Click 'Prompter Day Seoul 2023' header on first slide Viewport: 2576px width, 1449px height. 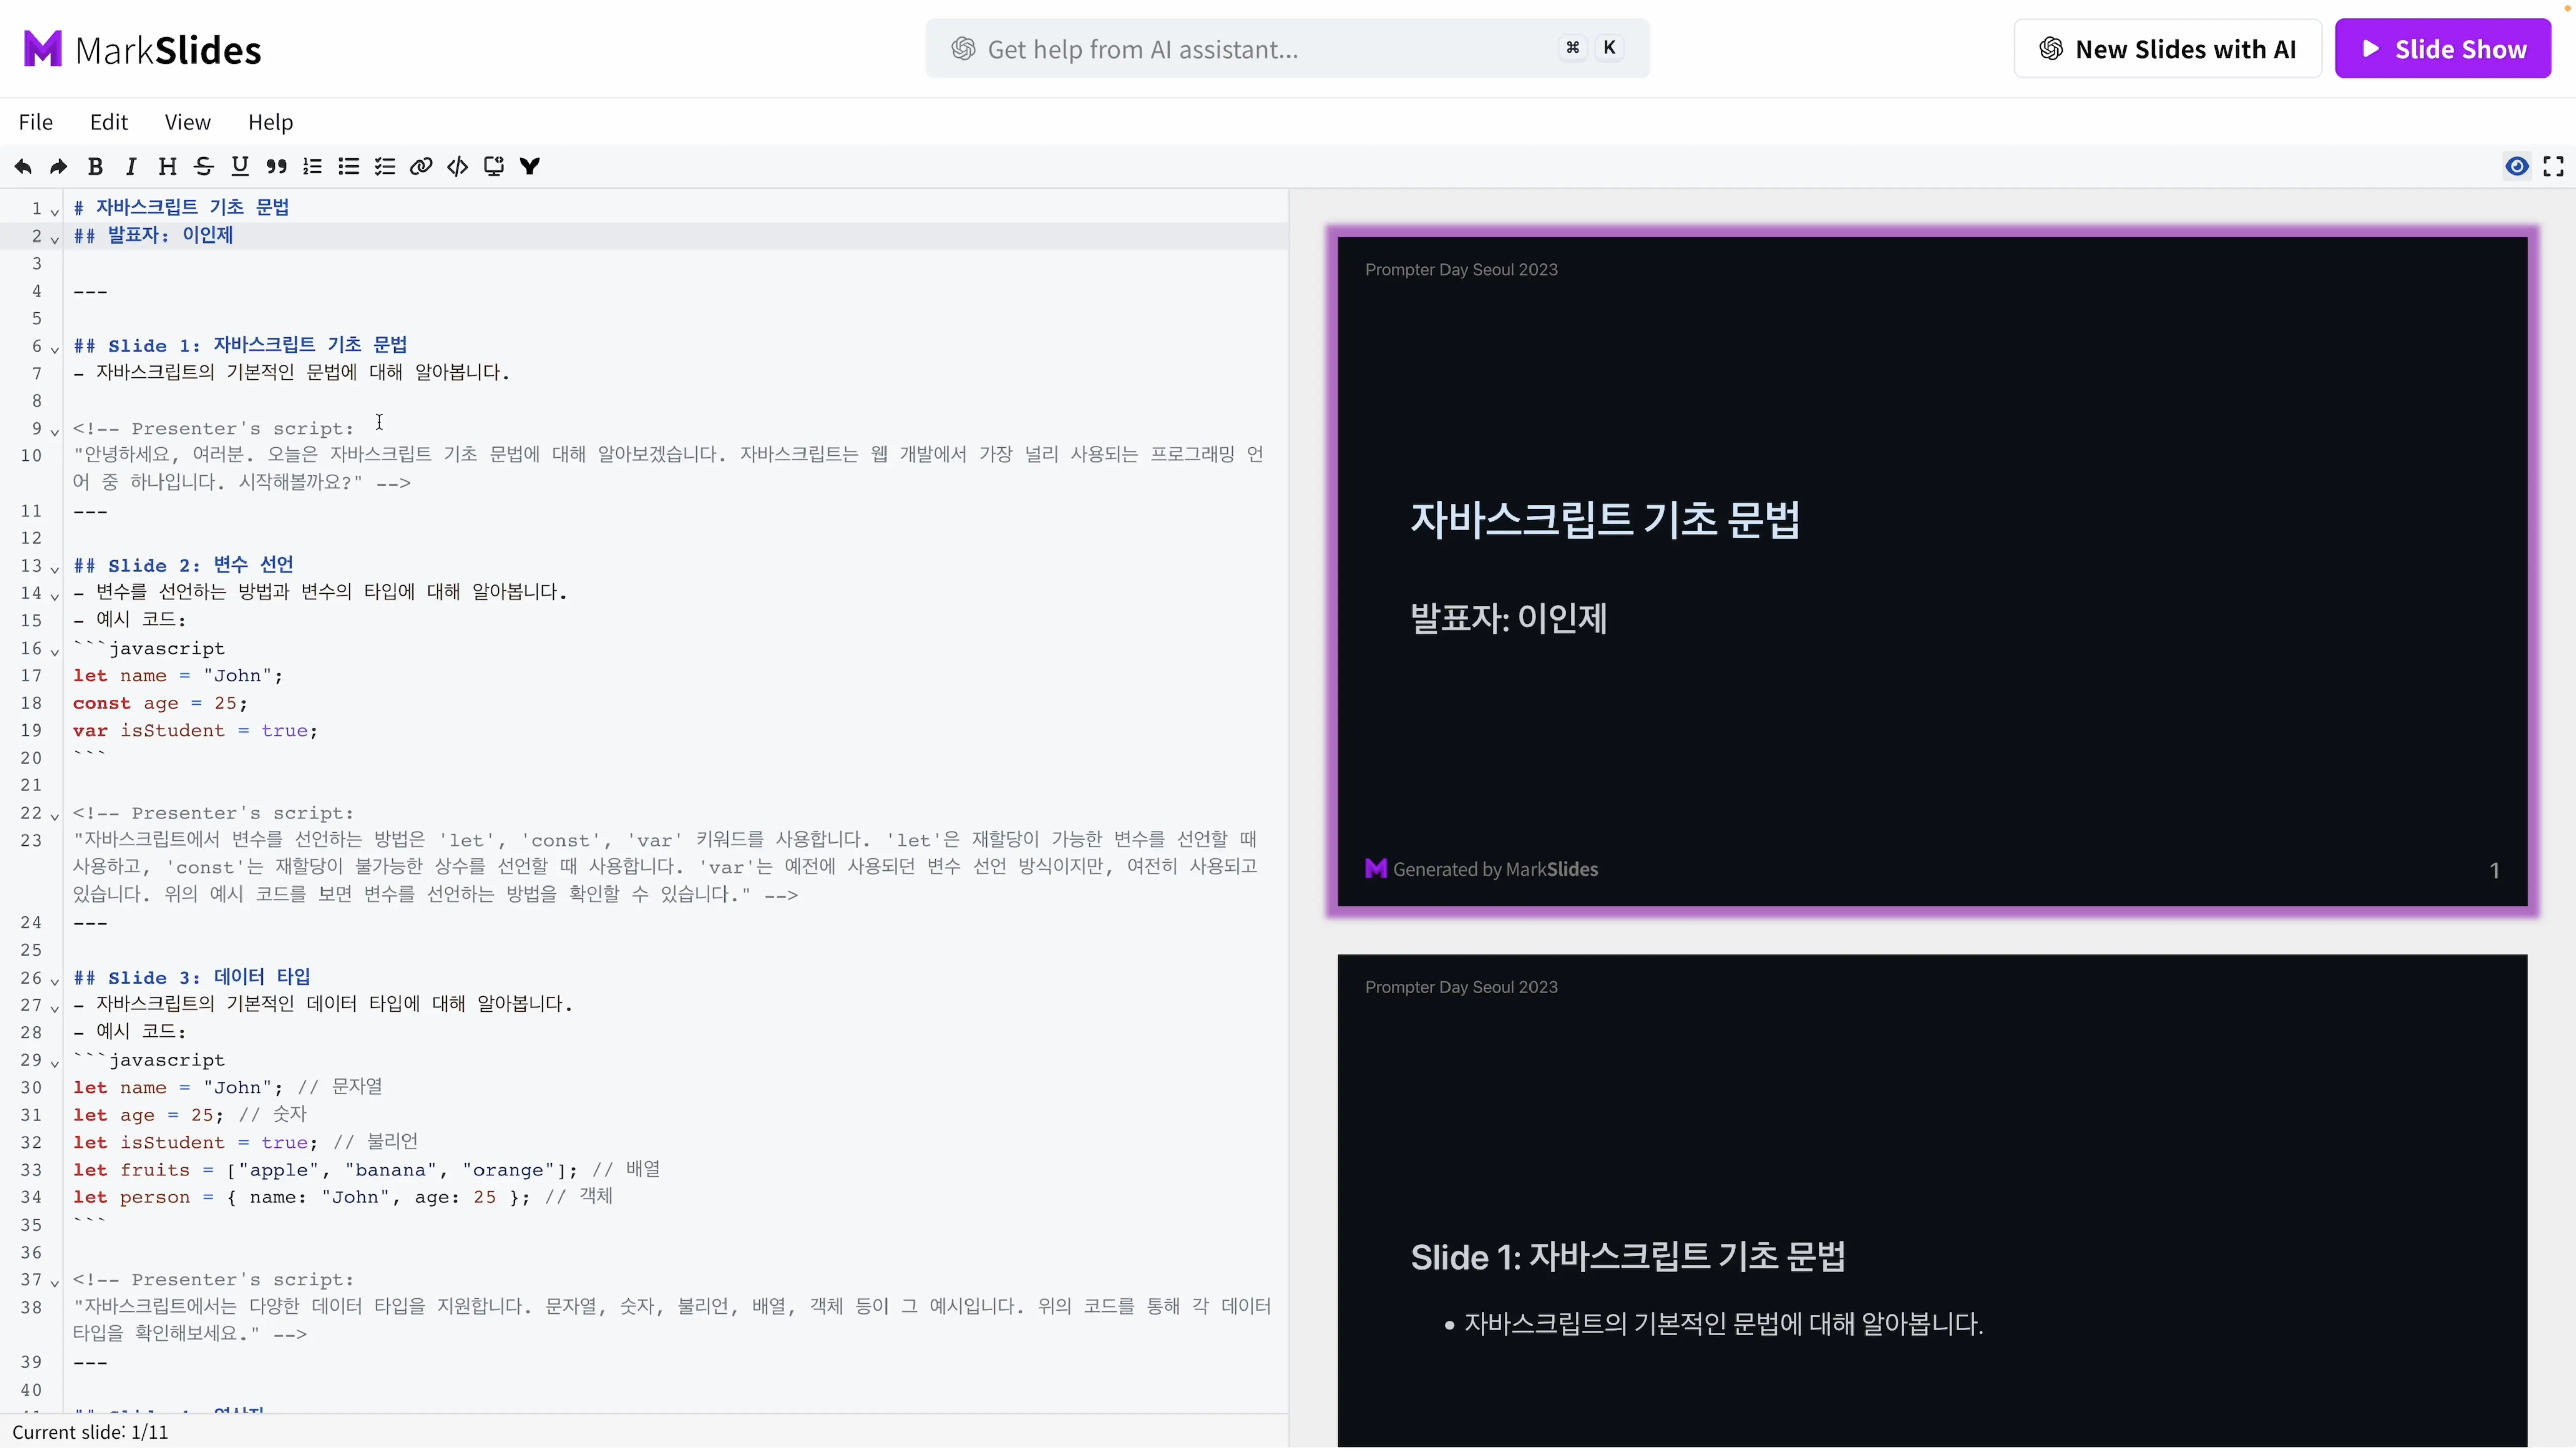[x=1461, y=269]
